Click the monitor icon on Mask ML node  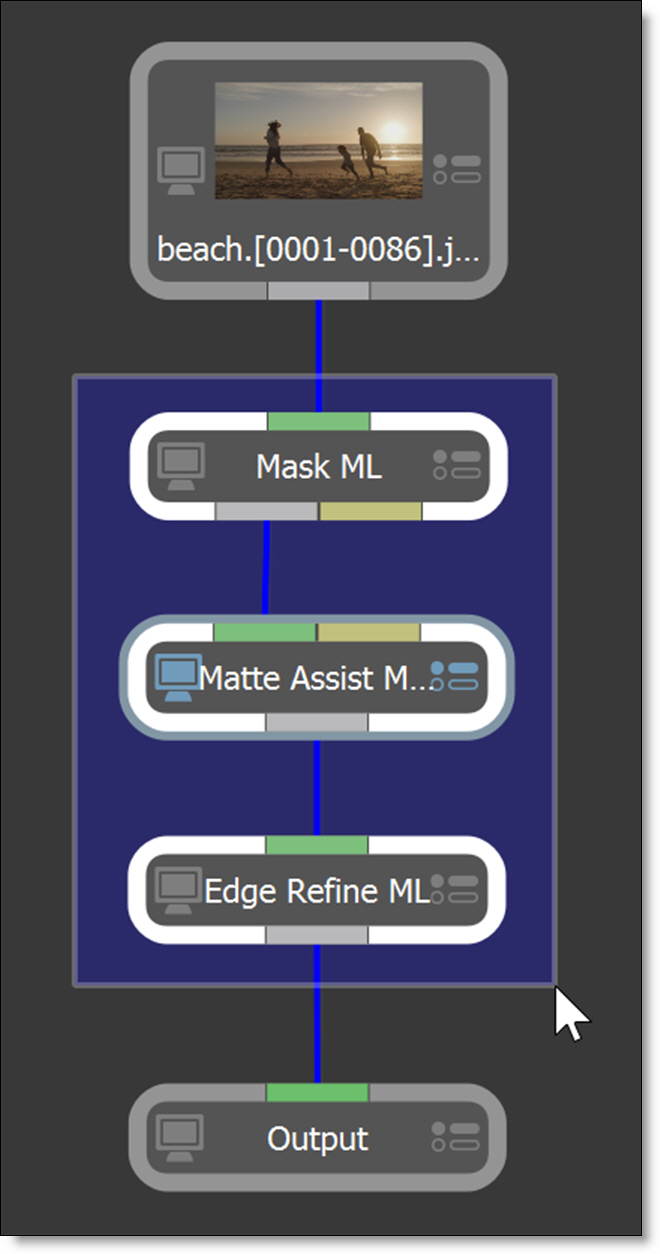[x=182, y=466]
